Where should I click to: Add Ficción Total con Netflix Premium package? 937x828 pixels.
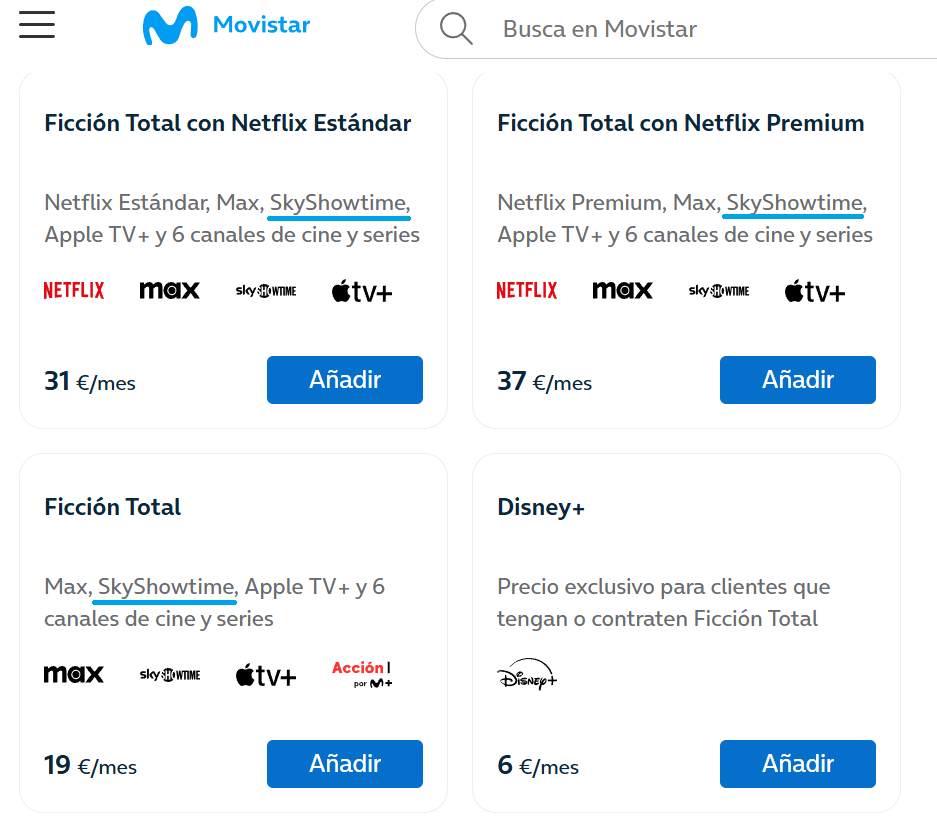(797, 380)
